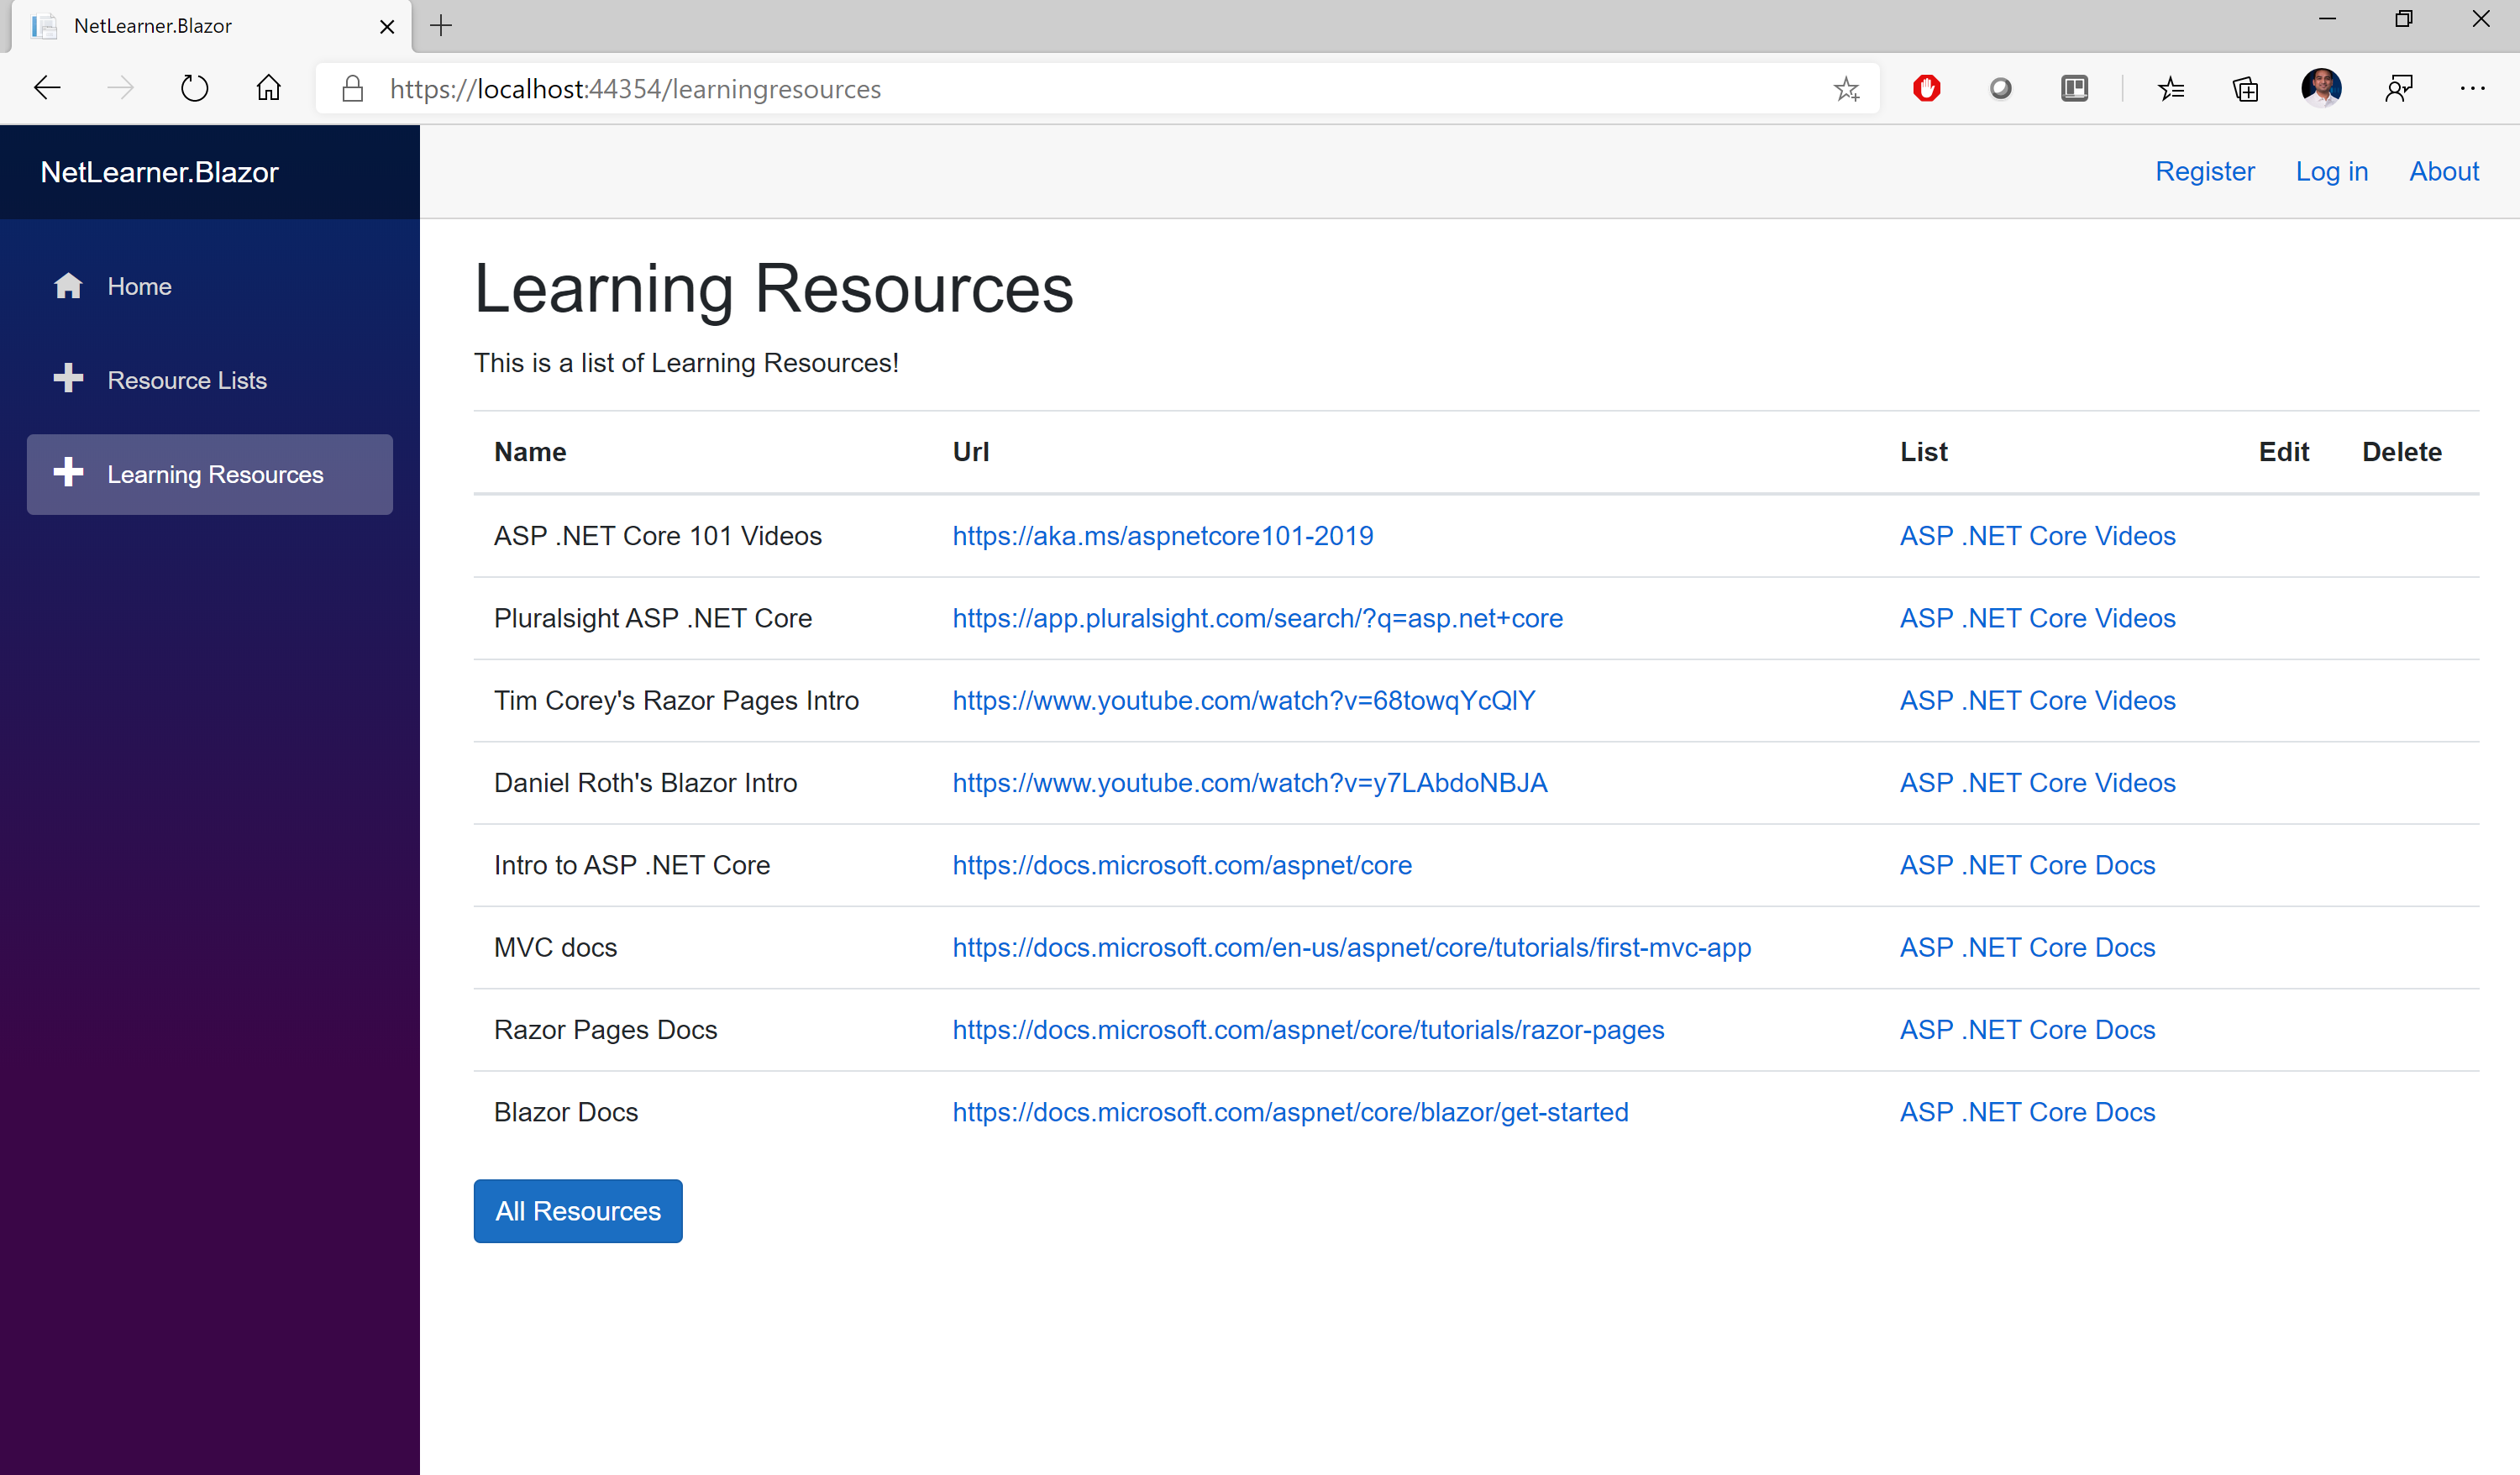Click the browser favorites star icon
Image resolution: width=2520 pixels, height=1475 pixels.
coord(1845,90)
